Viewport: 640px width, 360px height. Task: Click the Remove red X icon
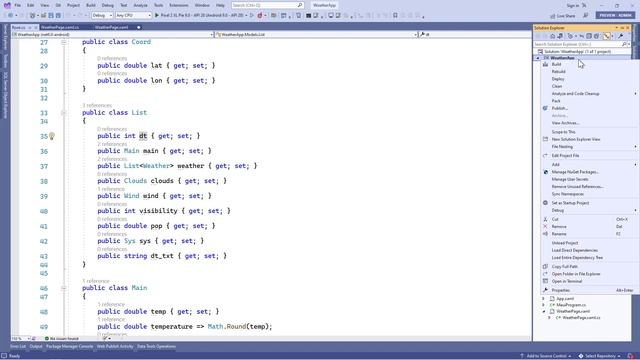click(x=545, y=227)
